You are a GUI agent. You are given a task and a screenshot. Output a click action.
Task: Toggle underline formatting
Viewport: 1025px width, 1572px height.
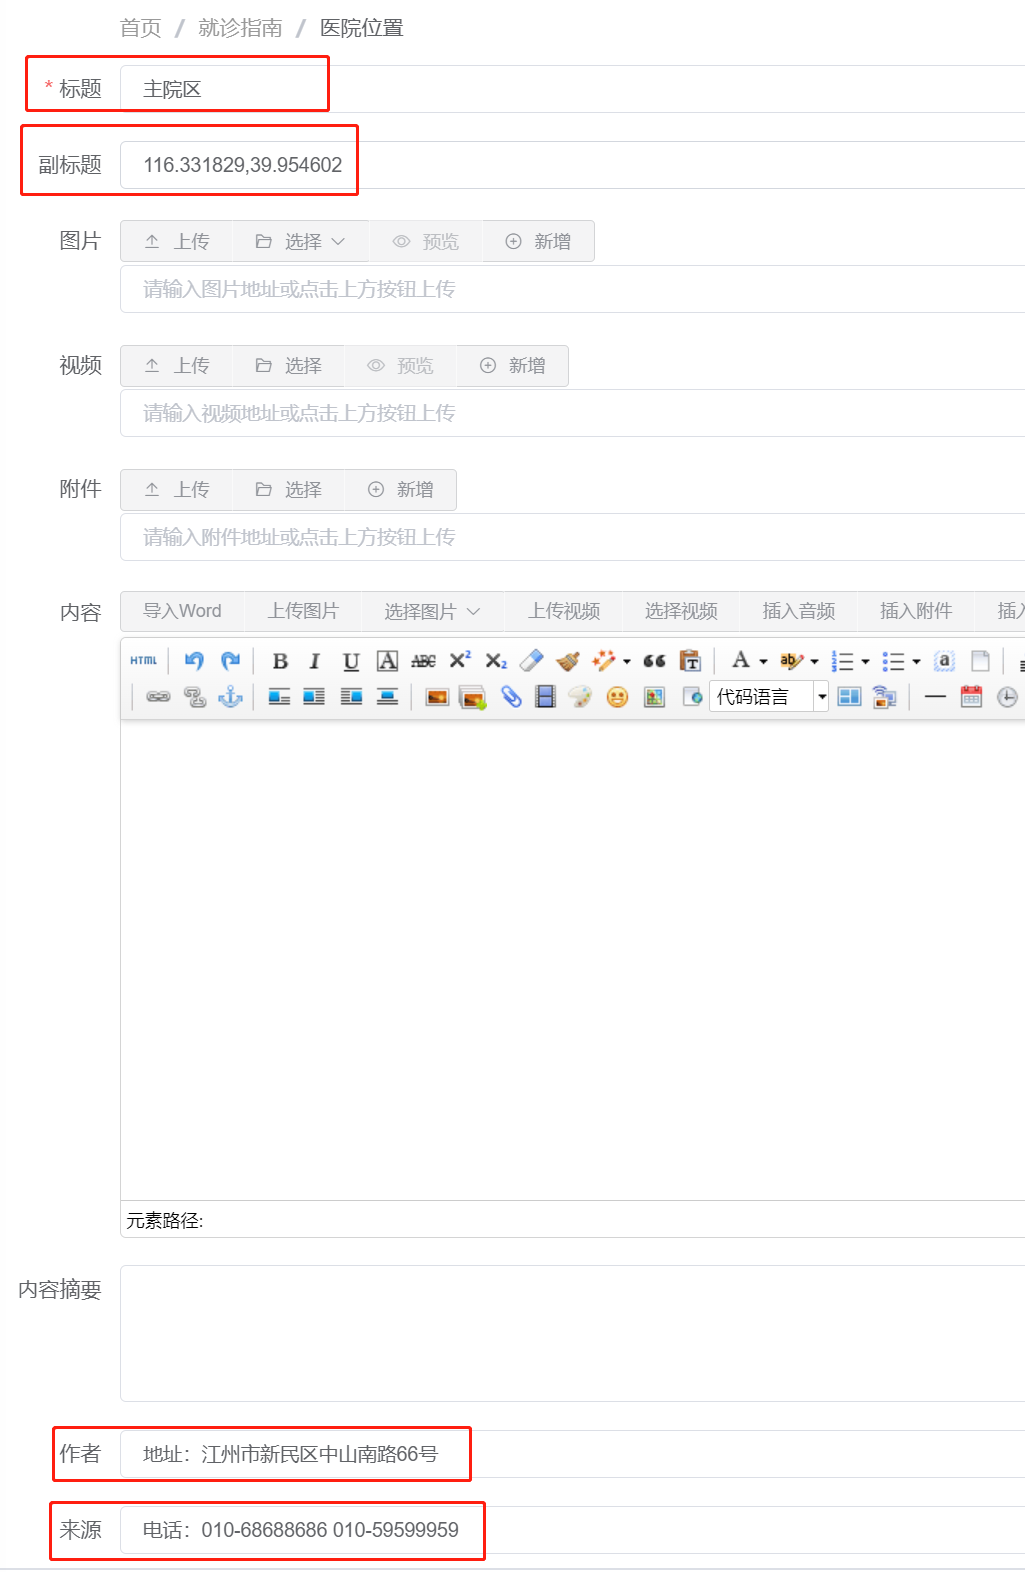pyautogui.click(x=351, y=661)
